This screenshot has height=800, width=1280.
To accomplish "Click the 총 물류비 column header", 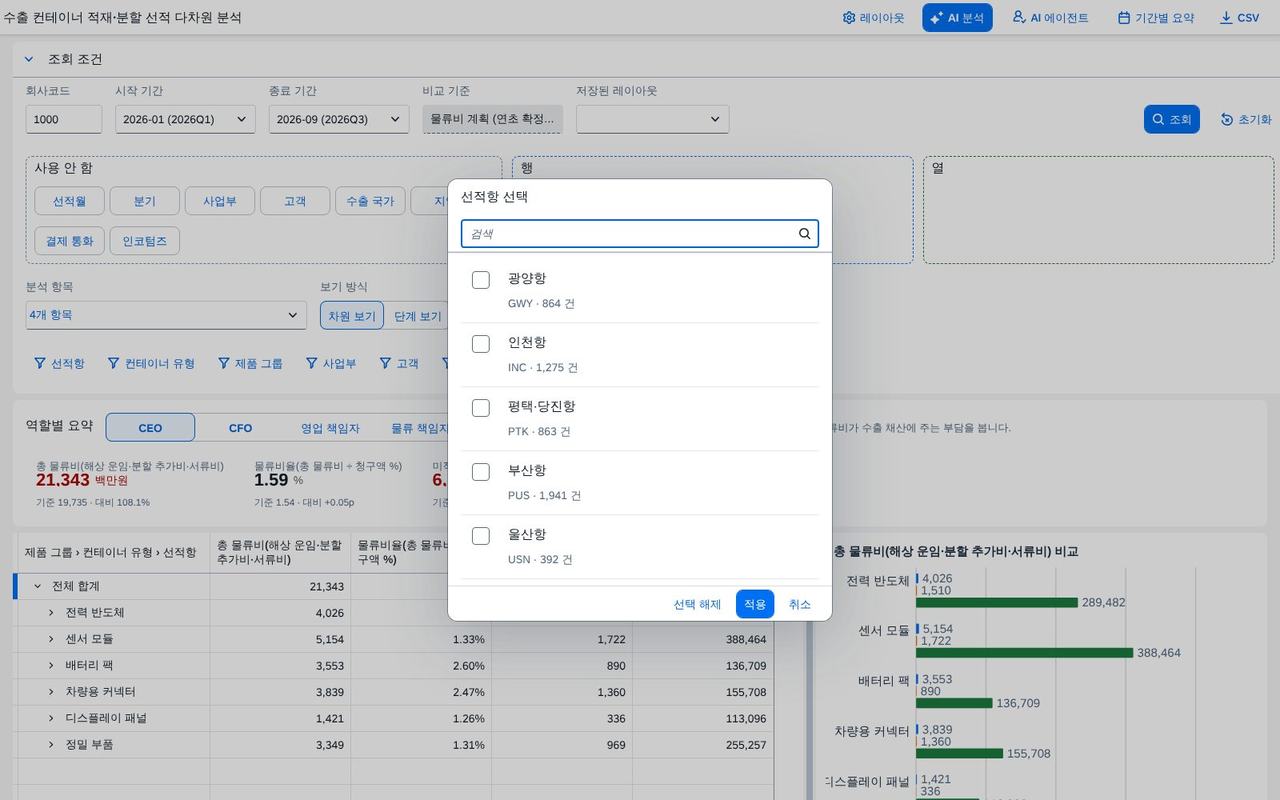I will pyautogui.click(x=280, y=552).
